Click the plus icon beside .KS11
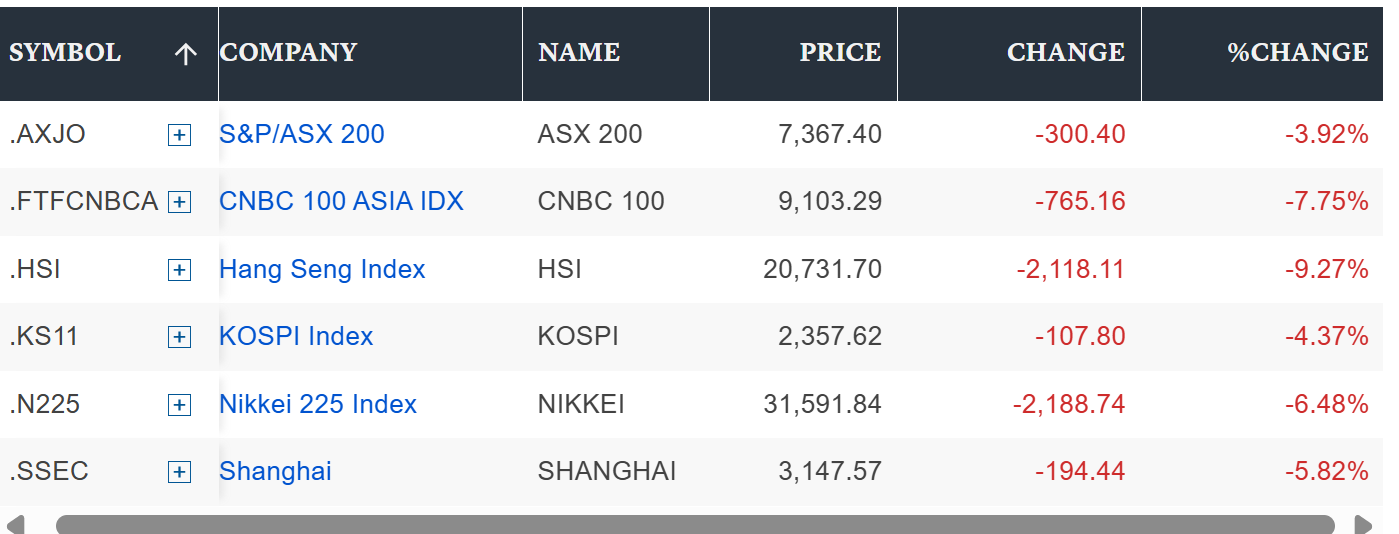The width and height of the screenshot is (1399, 534). 179,337
